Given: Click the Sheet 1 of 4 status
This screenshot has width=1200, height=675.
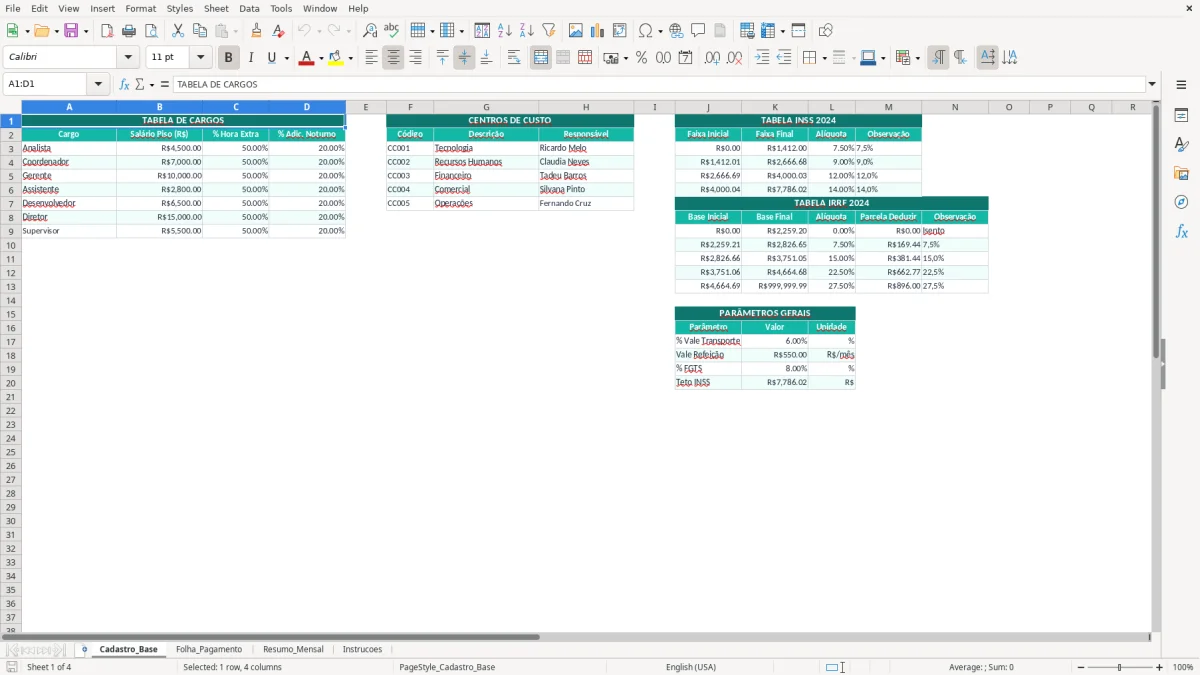Looking at the screenshot, I should pos(49,667).
